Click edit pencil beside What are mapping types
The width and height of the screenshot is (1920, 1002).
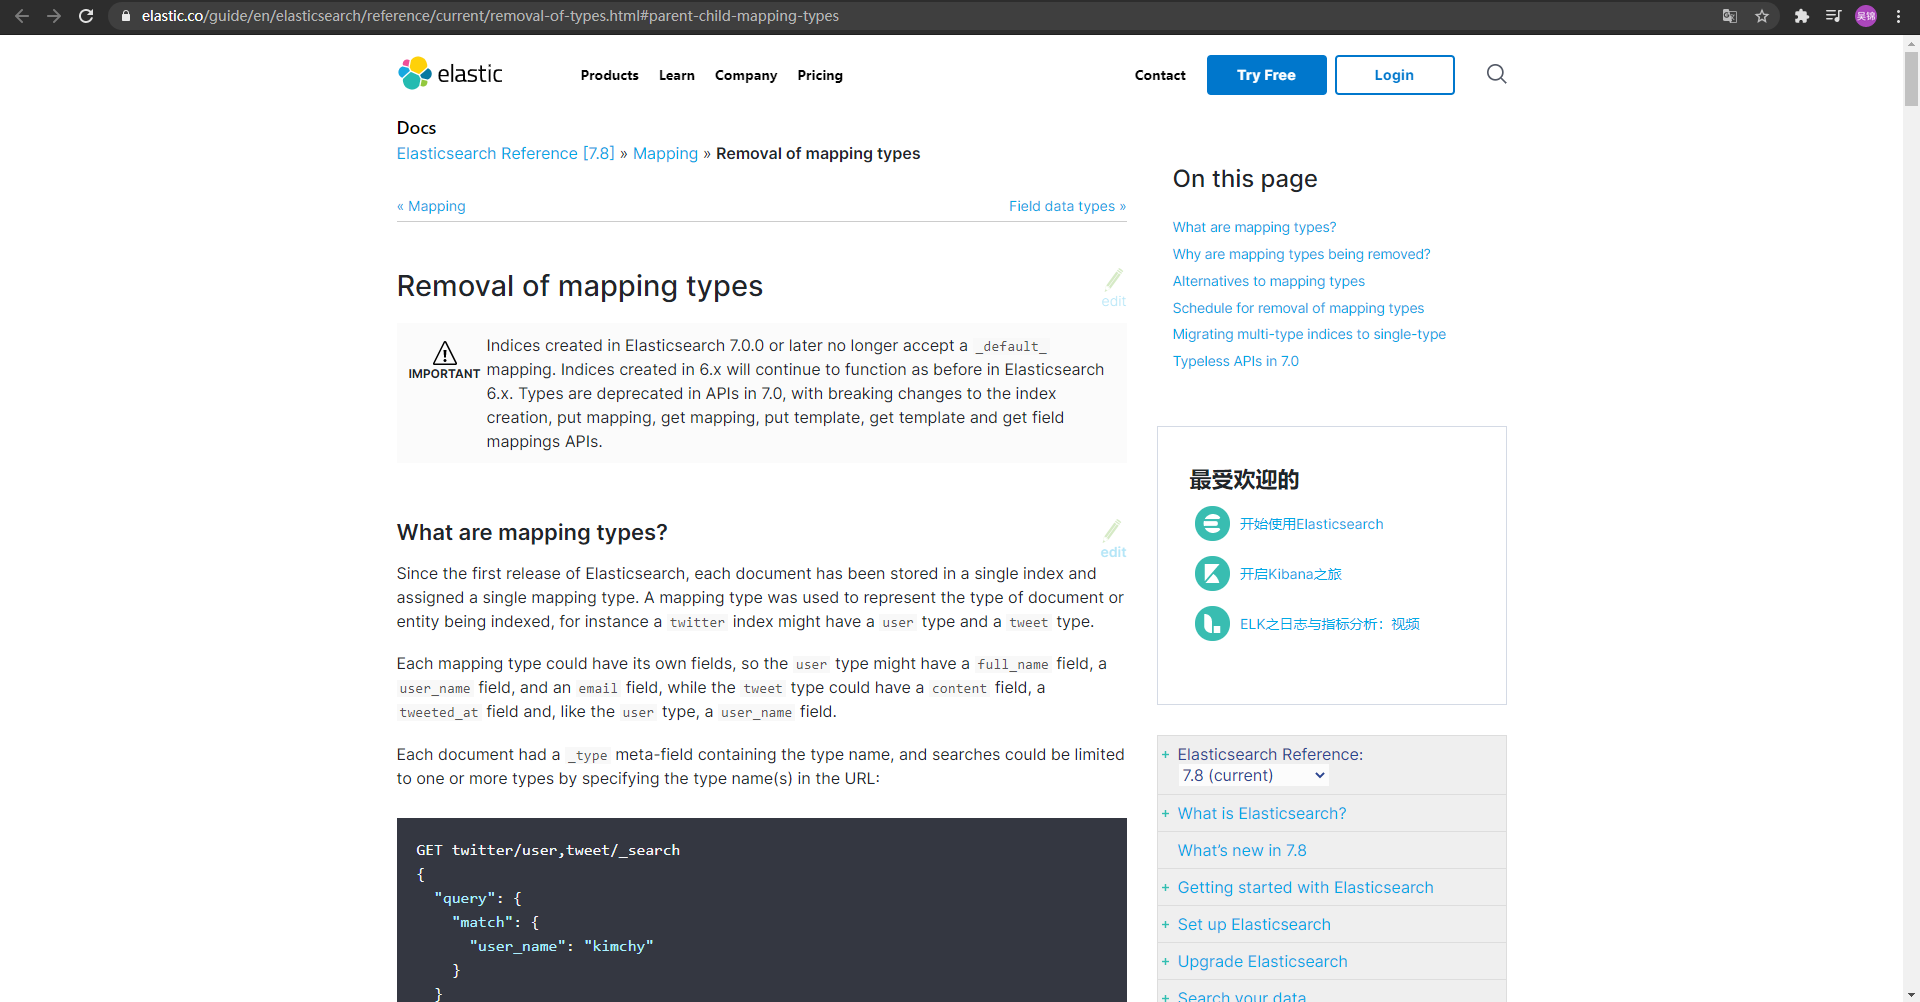(1113, 538)
